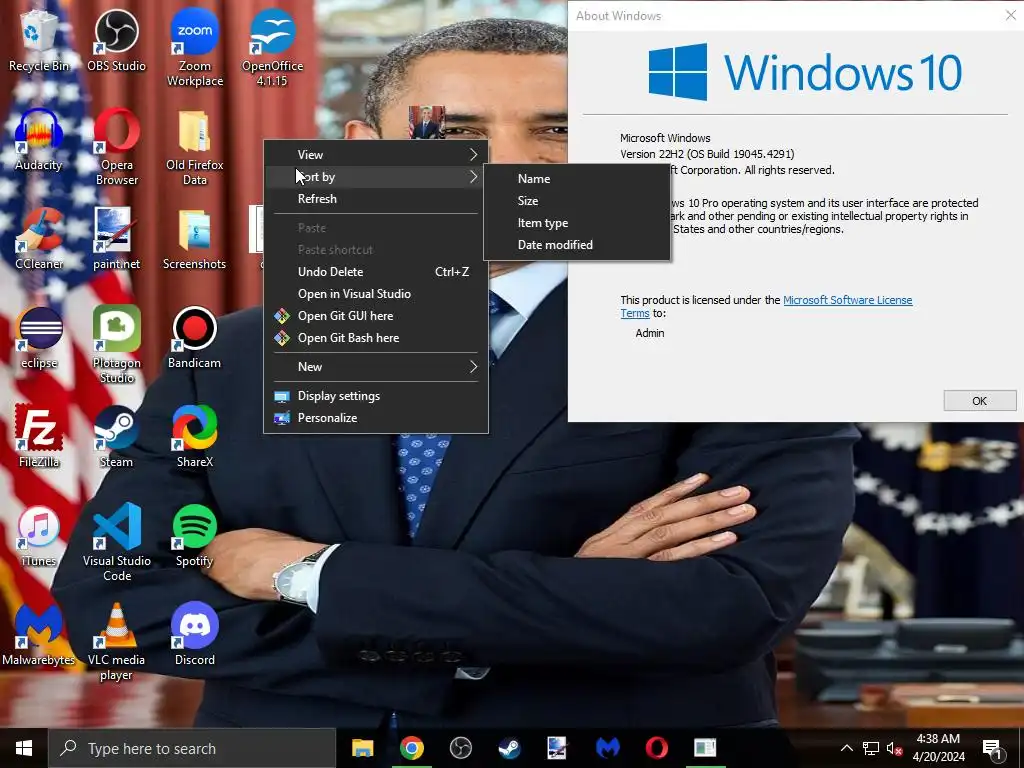Viewport: 1024px width, 768px height.
Task: Open Opera from the taskbar
Action: click(656, 748)
